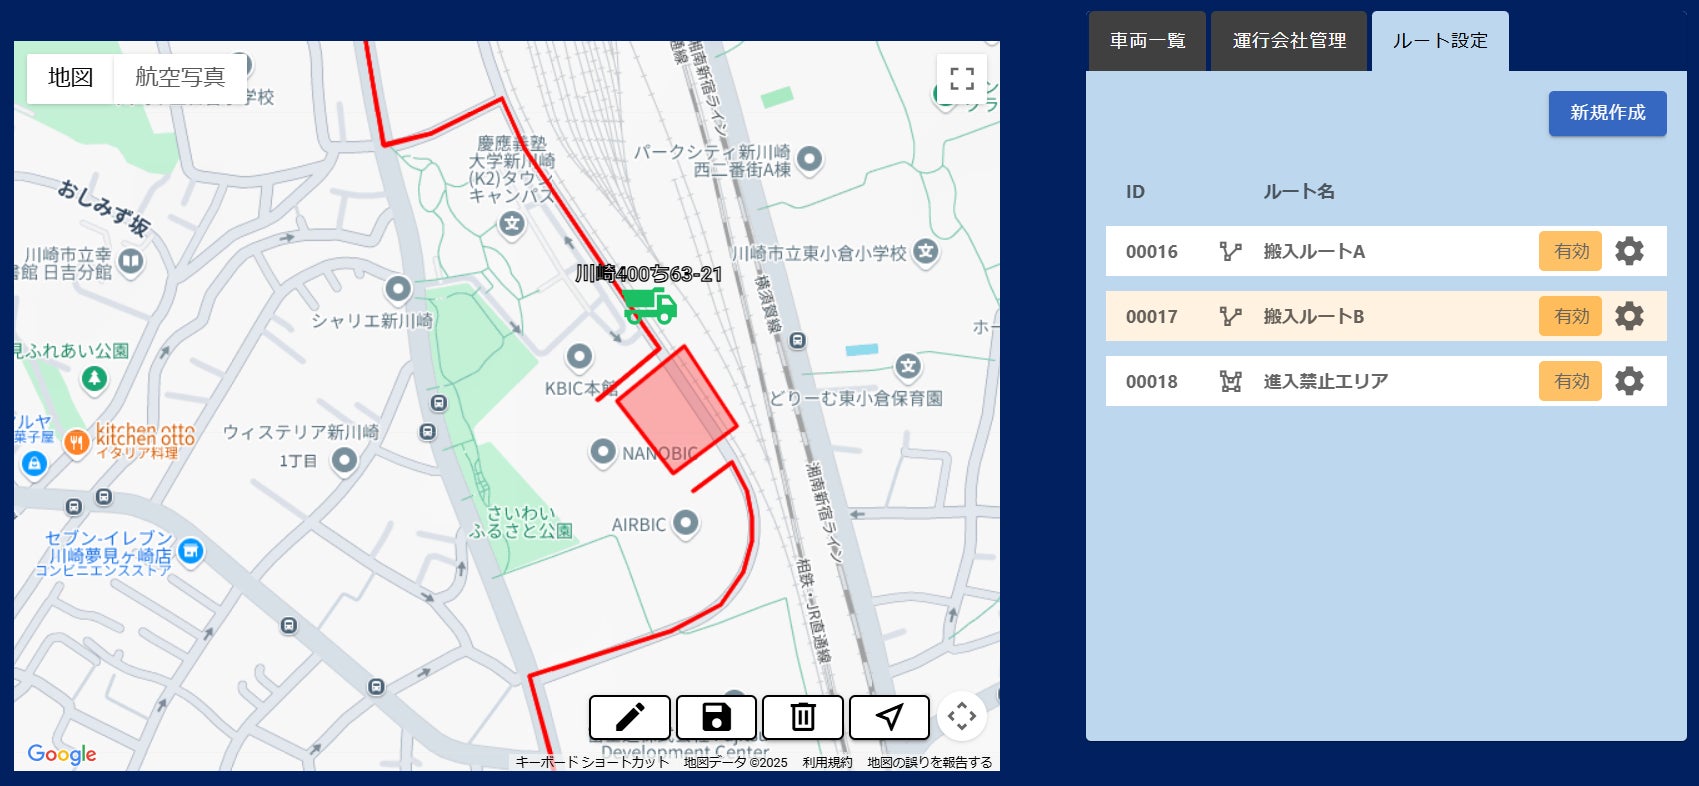Select 進入禁止エリア route row
Image resolution: width=1699 pixels, height=786 pixels.
coord(1386,381)
